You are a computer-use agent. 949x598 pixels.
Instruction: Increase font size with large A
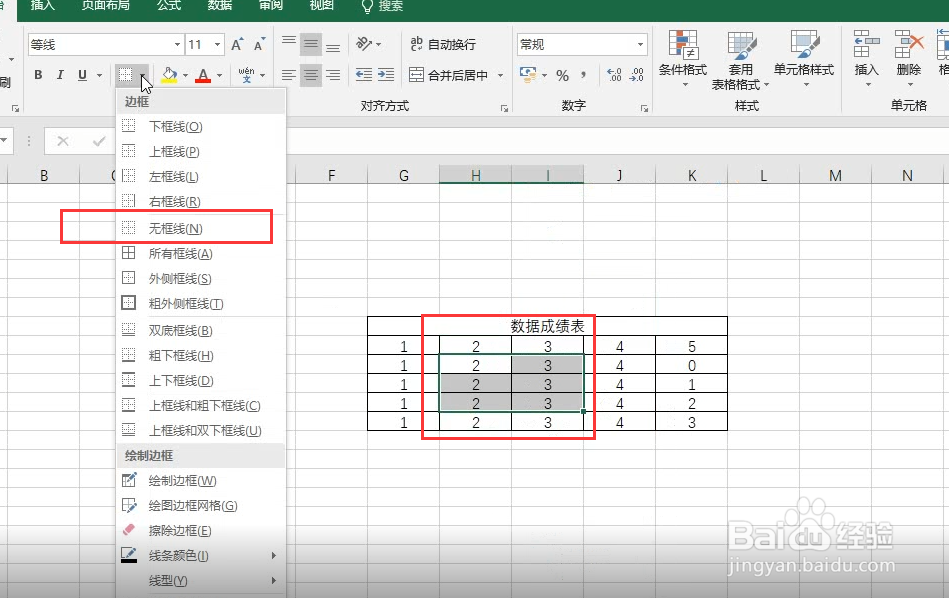(237, 45)
